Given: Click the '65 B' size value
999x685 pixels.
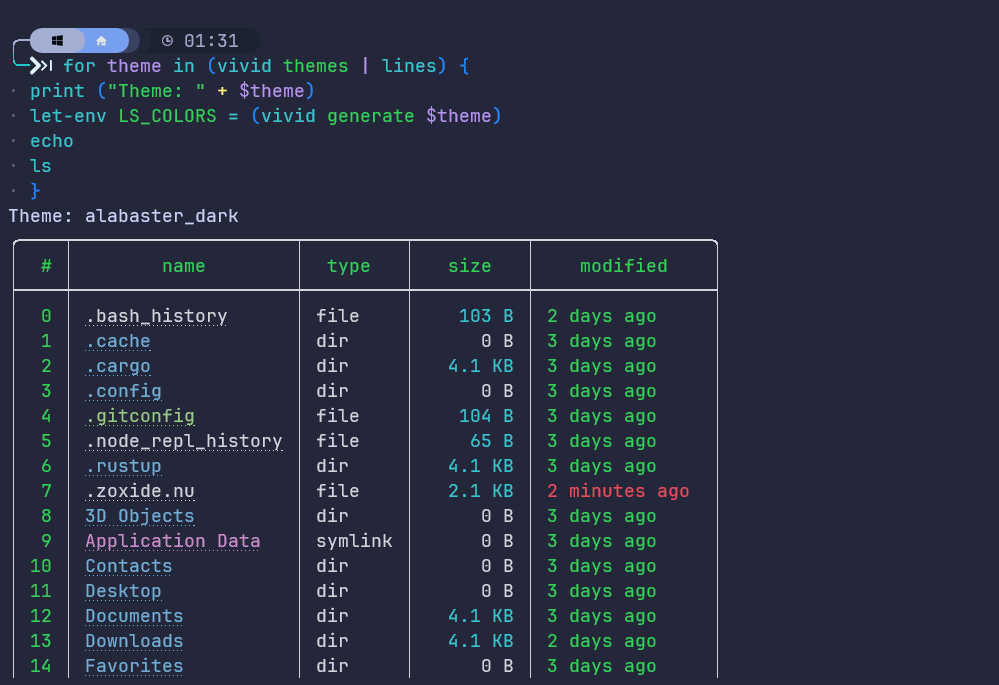Looking at the screenshot, I should 491,441.
